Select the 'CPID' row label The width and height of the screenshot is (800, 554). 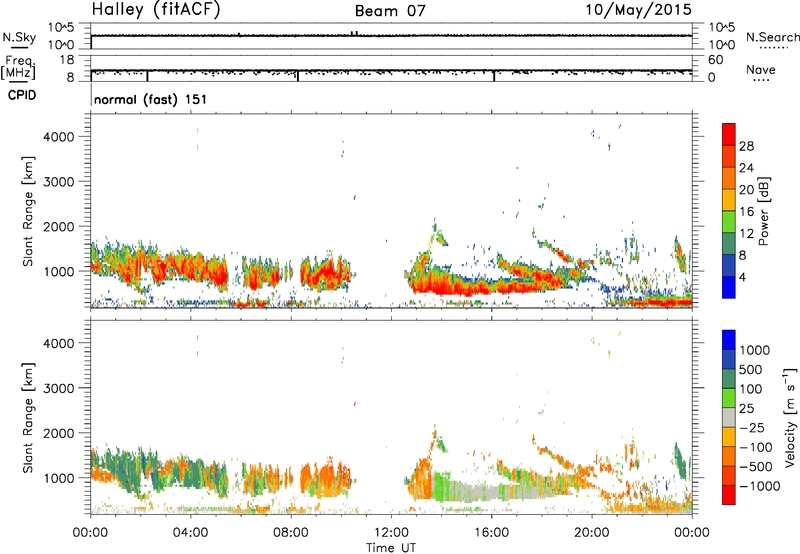(22, 95)
